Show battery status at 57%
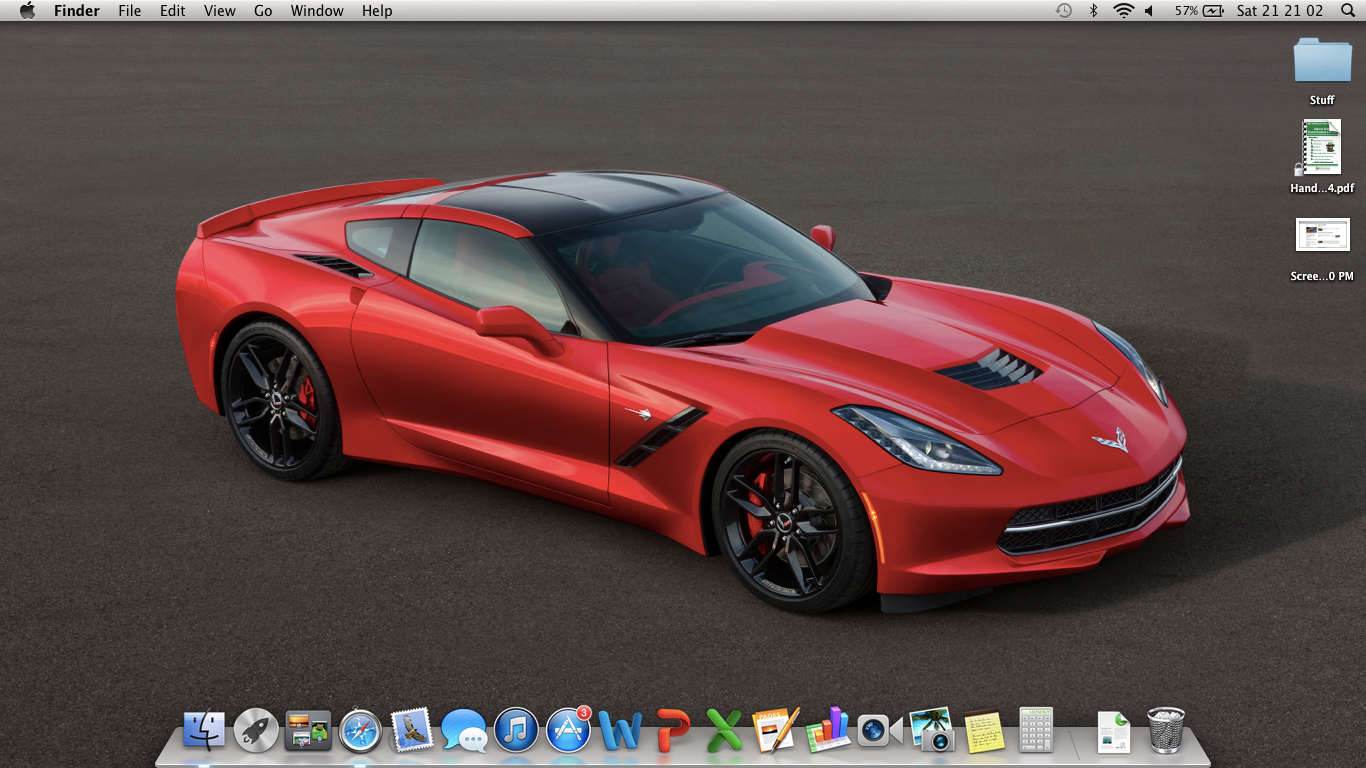Image resolution: width=1366 pixels, height=768 pixels. click(1199, 11)
